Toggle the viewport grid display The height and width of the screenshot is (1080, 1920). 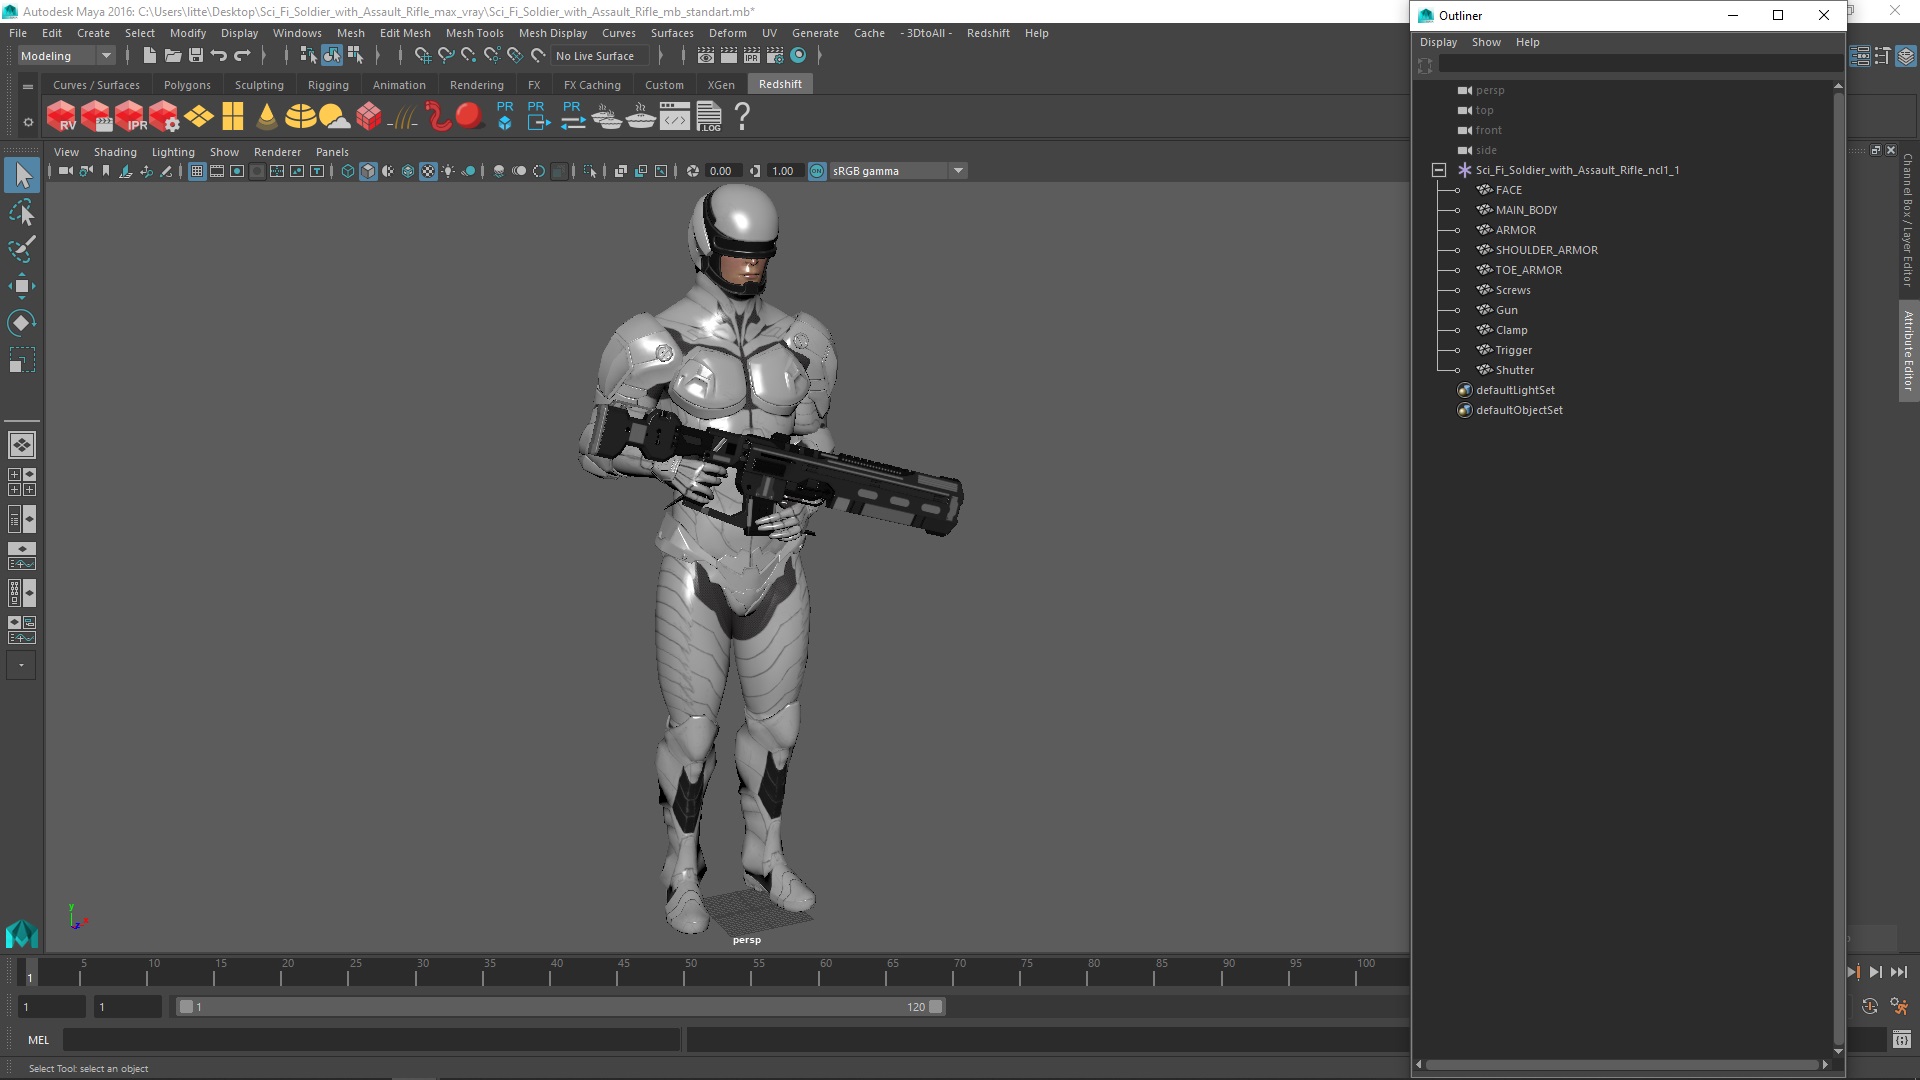click(197, 171)
